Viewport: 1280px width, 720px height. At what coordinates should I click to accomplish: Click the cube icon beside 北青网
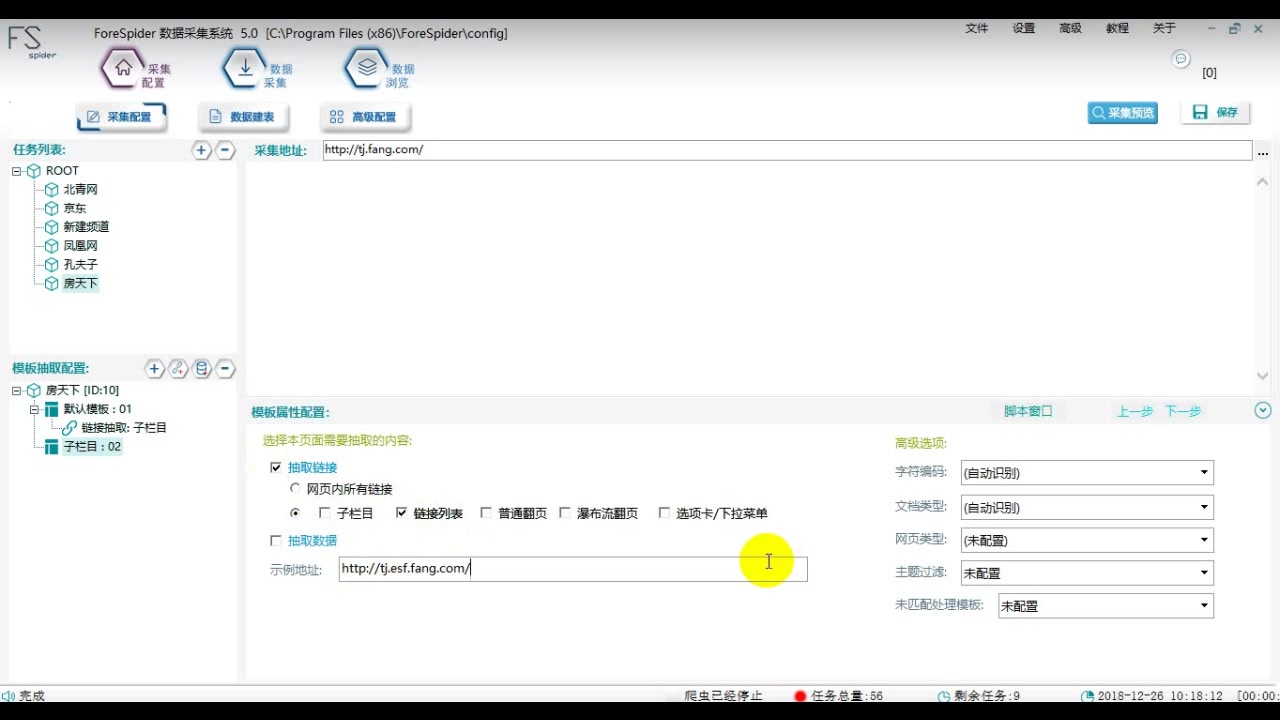click(x=51, y=189)
